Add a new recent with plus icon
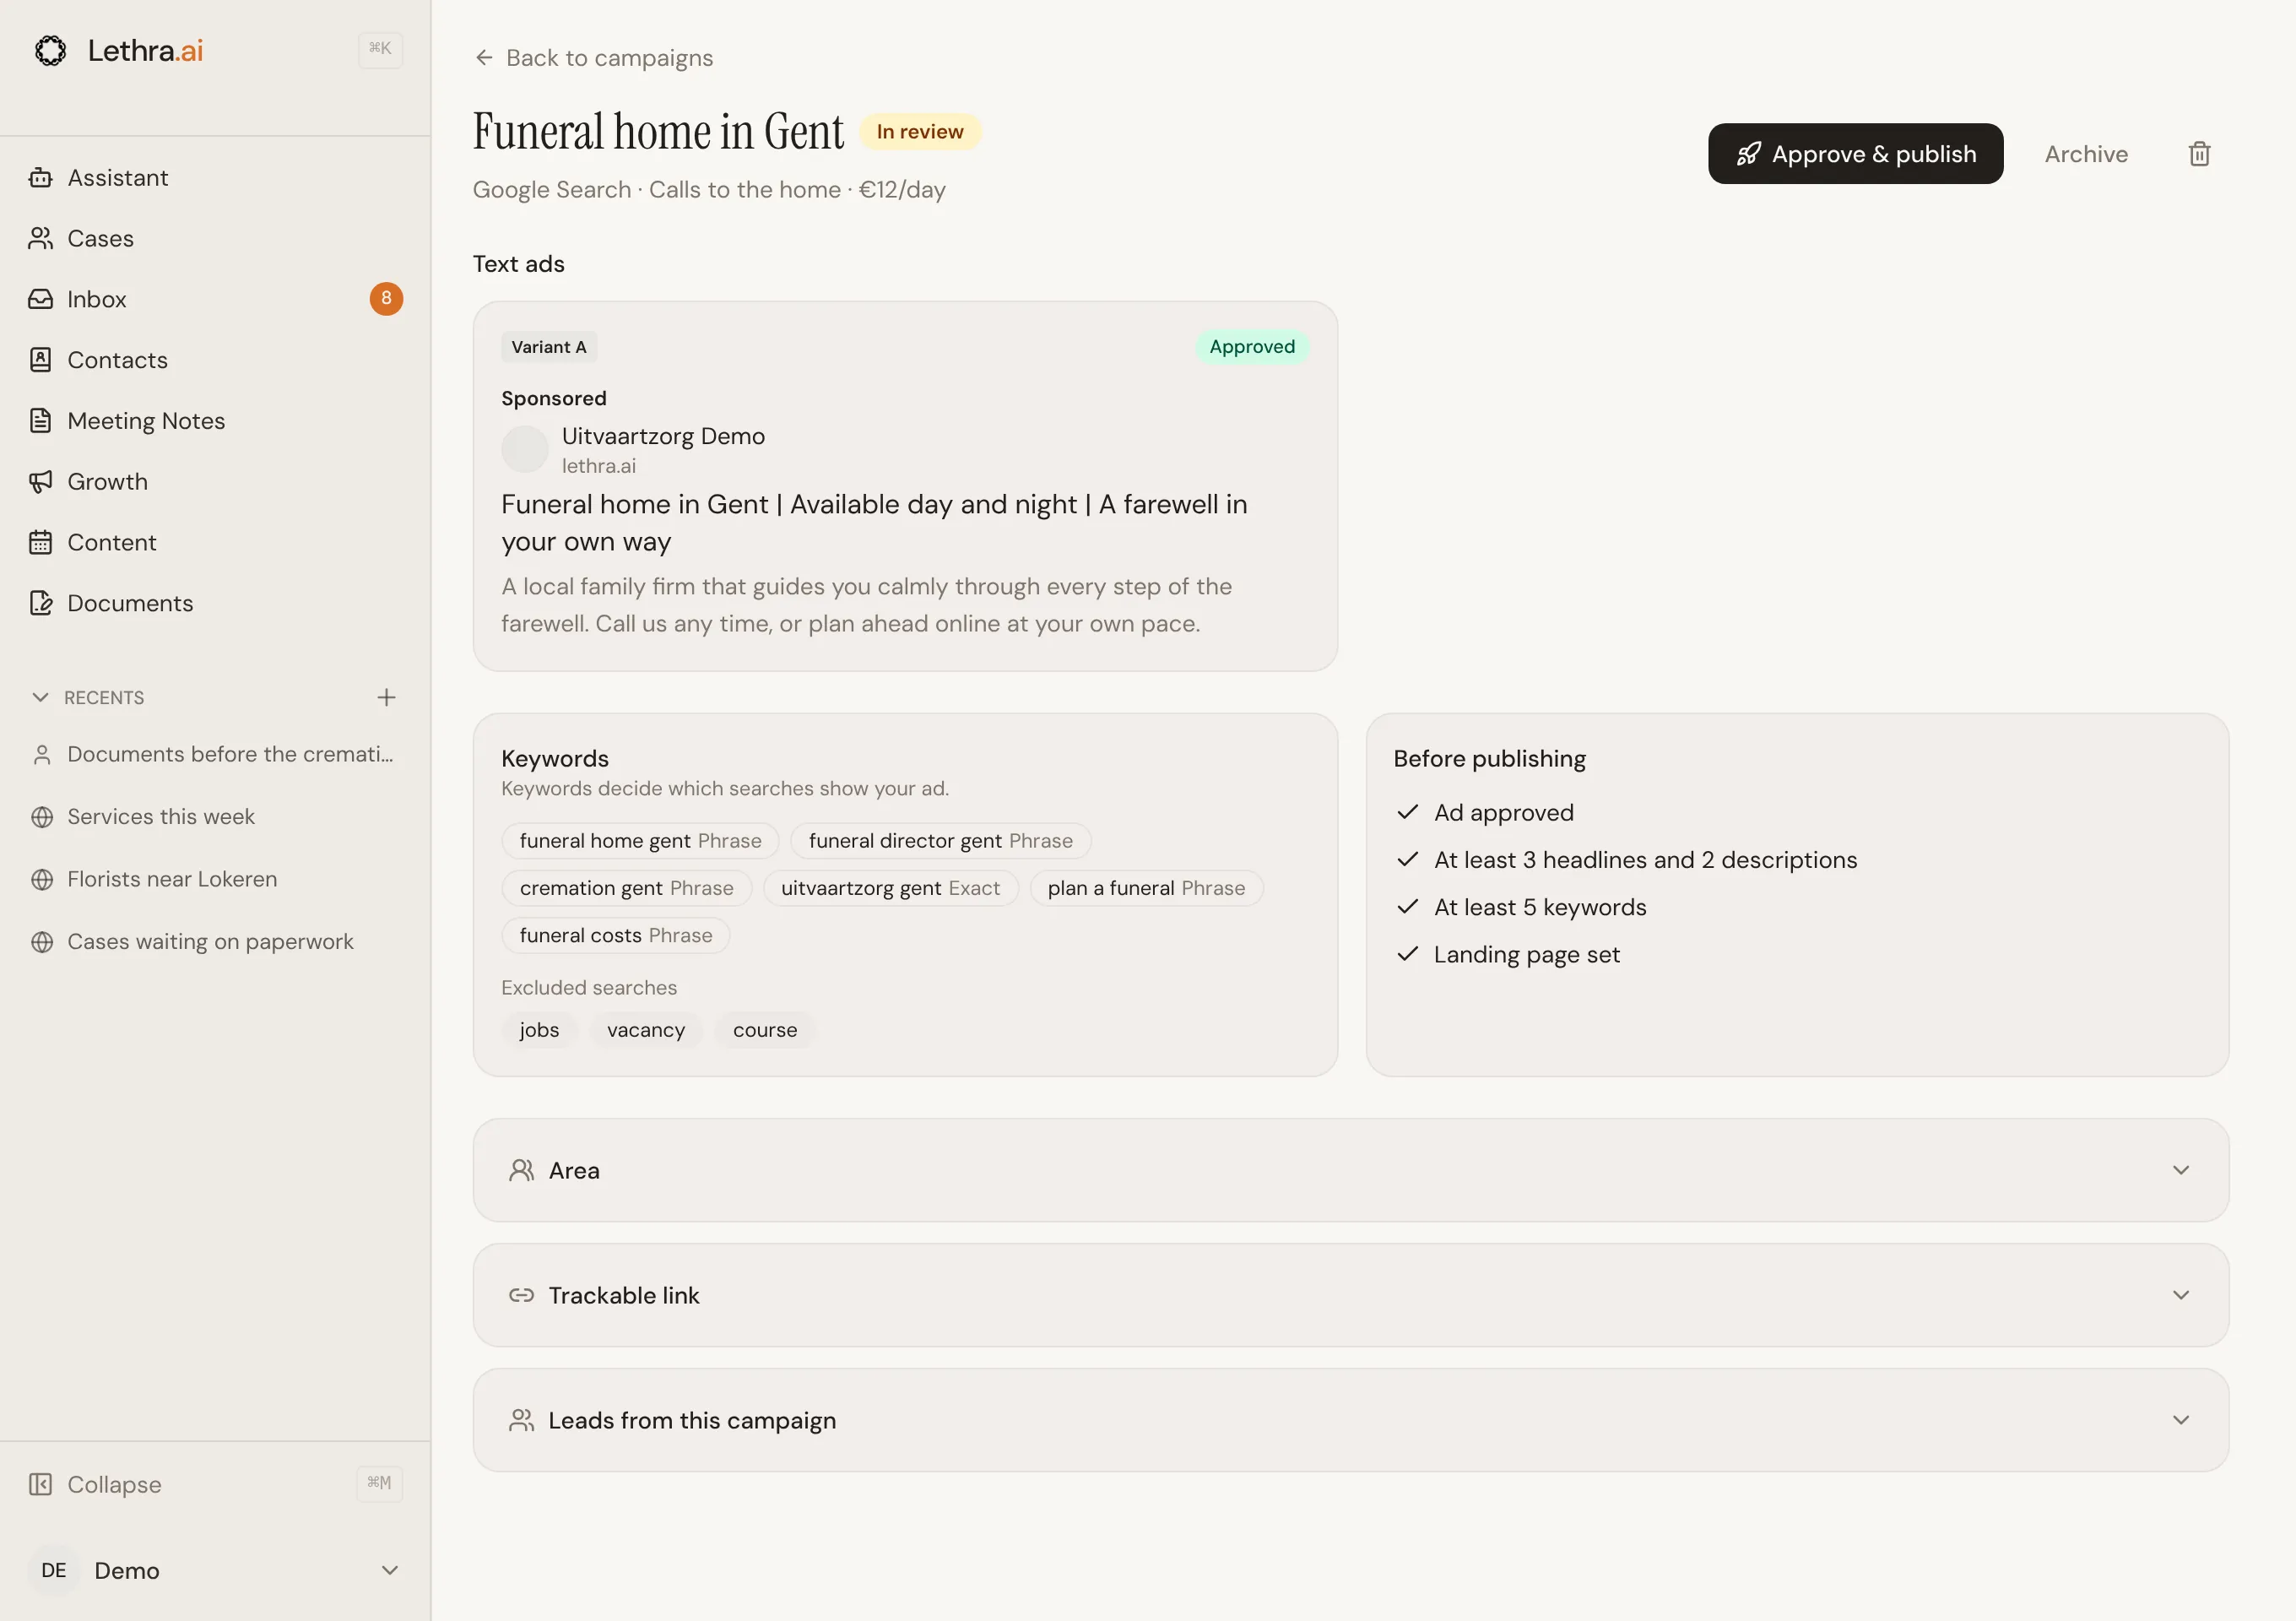Image resolution: width=2296 pixels, height=1621 pixels. tap(386, 697)
